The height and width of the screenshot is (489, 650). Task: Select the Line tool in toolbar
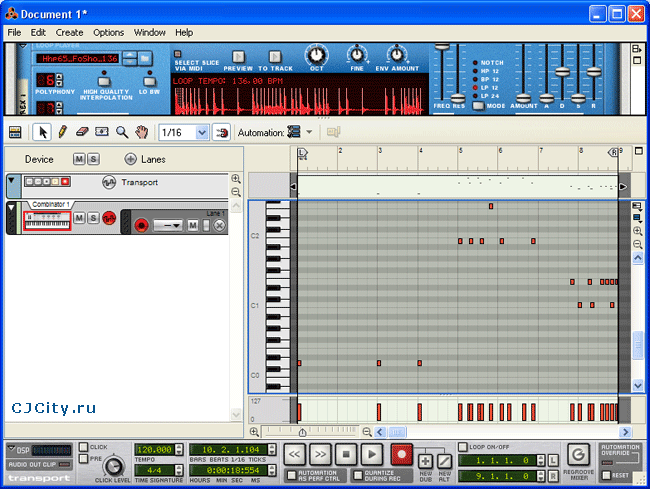pyautogui.click(x=102, y=132)
